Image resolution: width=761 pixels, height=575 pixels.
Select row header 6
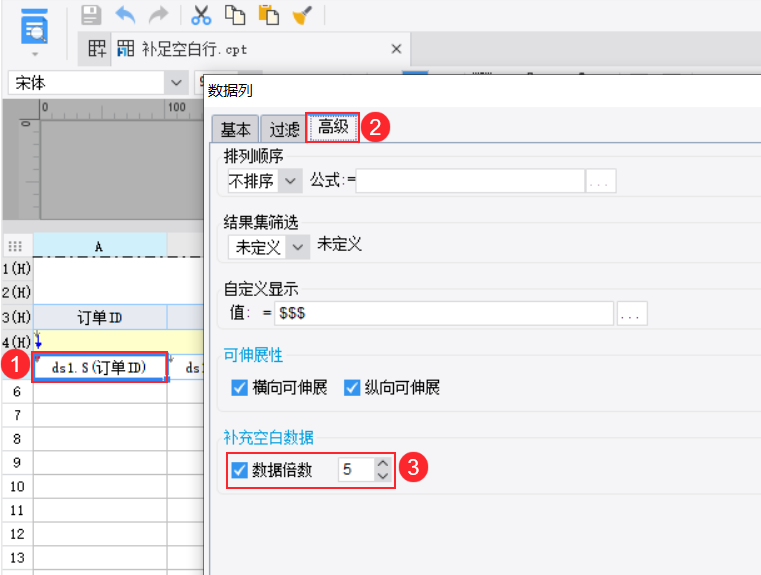pyautogui.click(x=17, y=392)
